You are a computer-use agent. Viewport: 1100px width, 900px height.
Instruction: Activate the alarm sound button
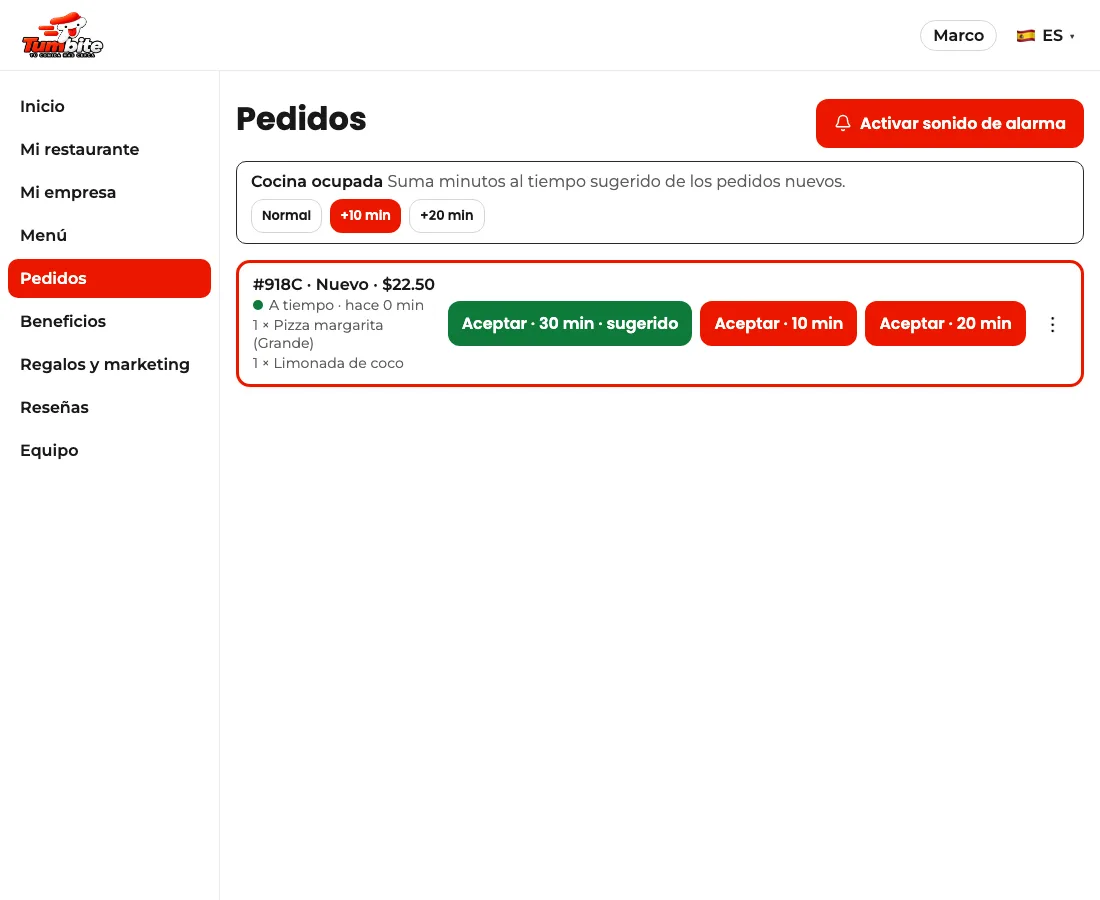pyautogui.click(x=949, y=123)
